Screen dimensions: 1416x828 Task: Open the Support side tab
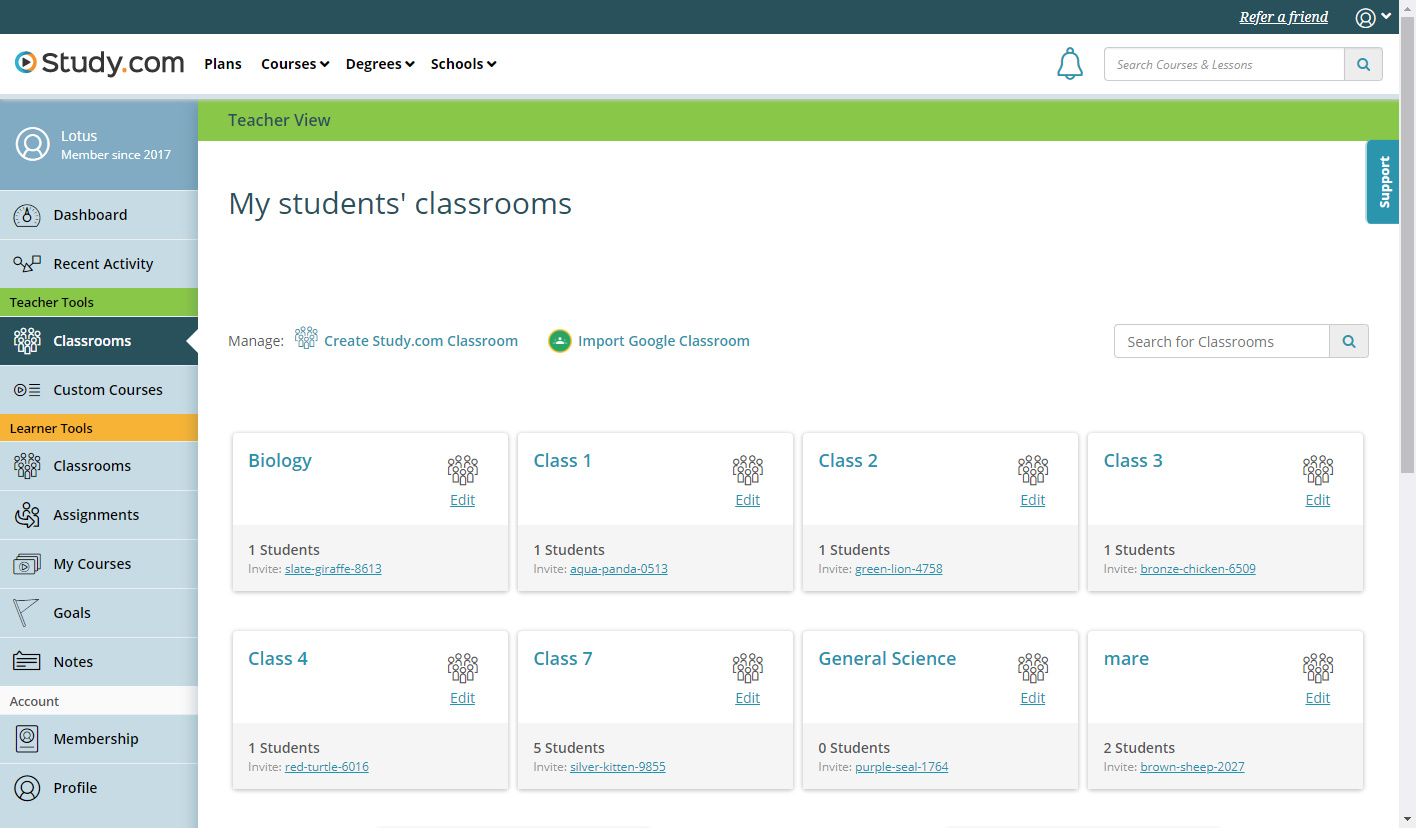pyautogui.click(x=1383, y=182)
